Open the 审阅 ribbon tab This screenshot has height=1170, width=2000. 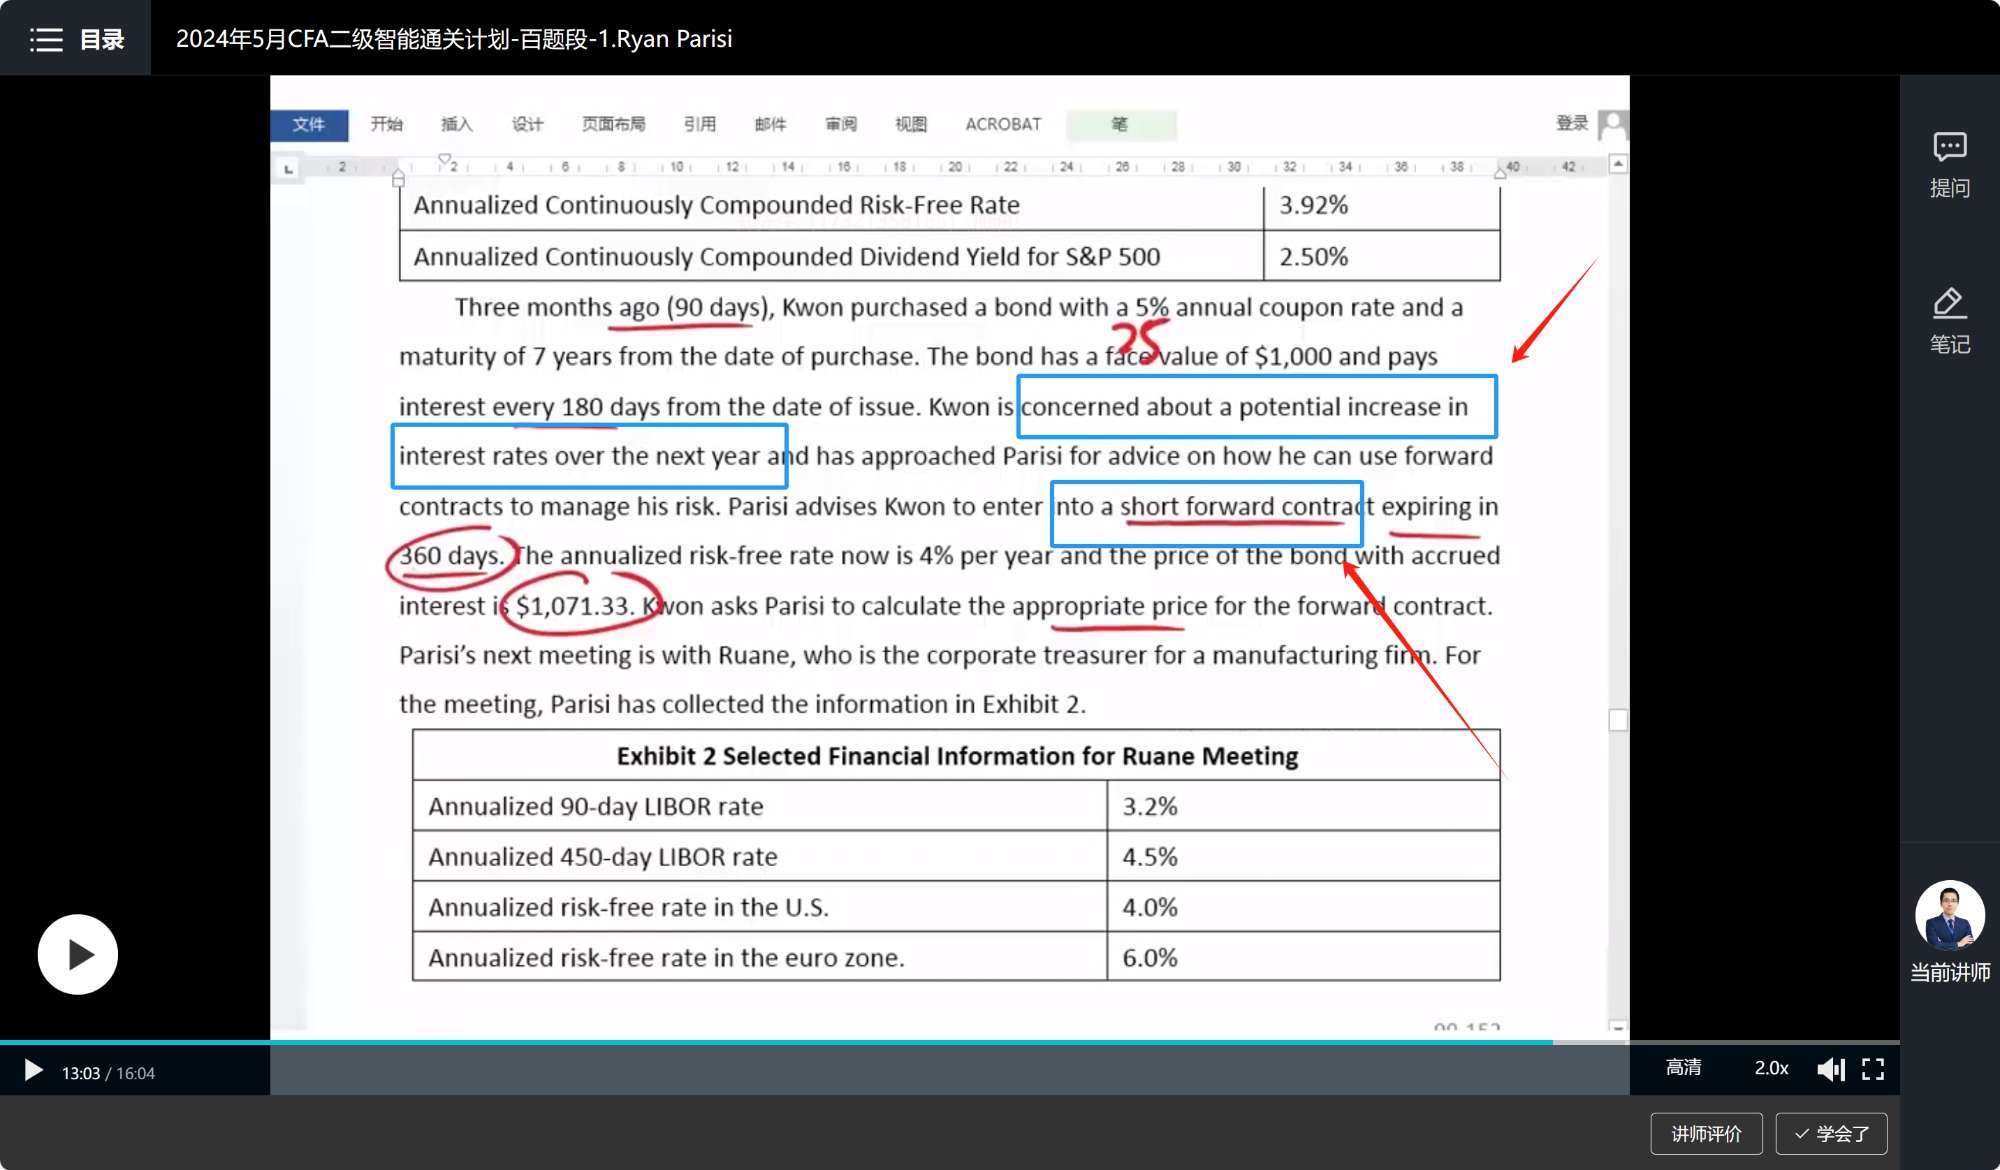pyautogui.click(x=840, y=124)
